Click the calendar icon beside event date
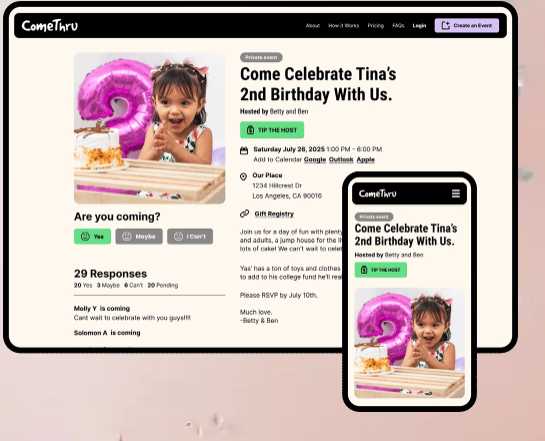 tap(244, 150)
